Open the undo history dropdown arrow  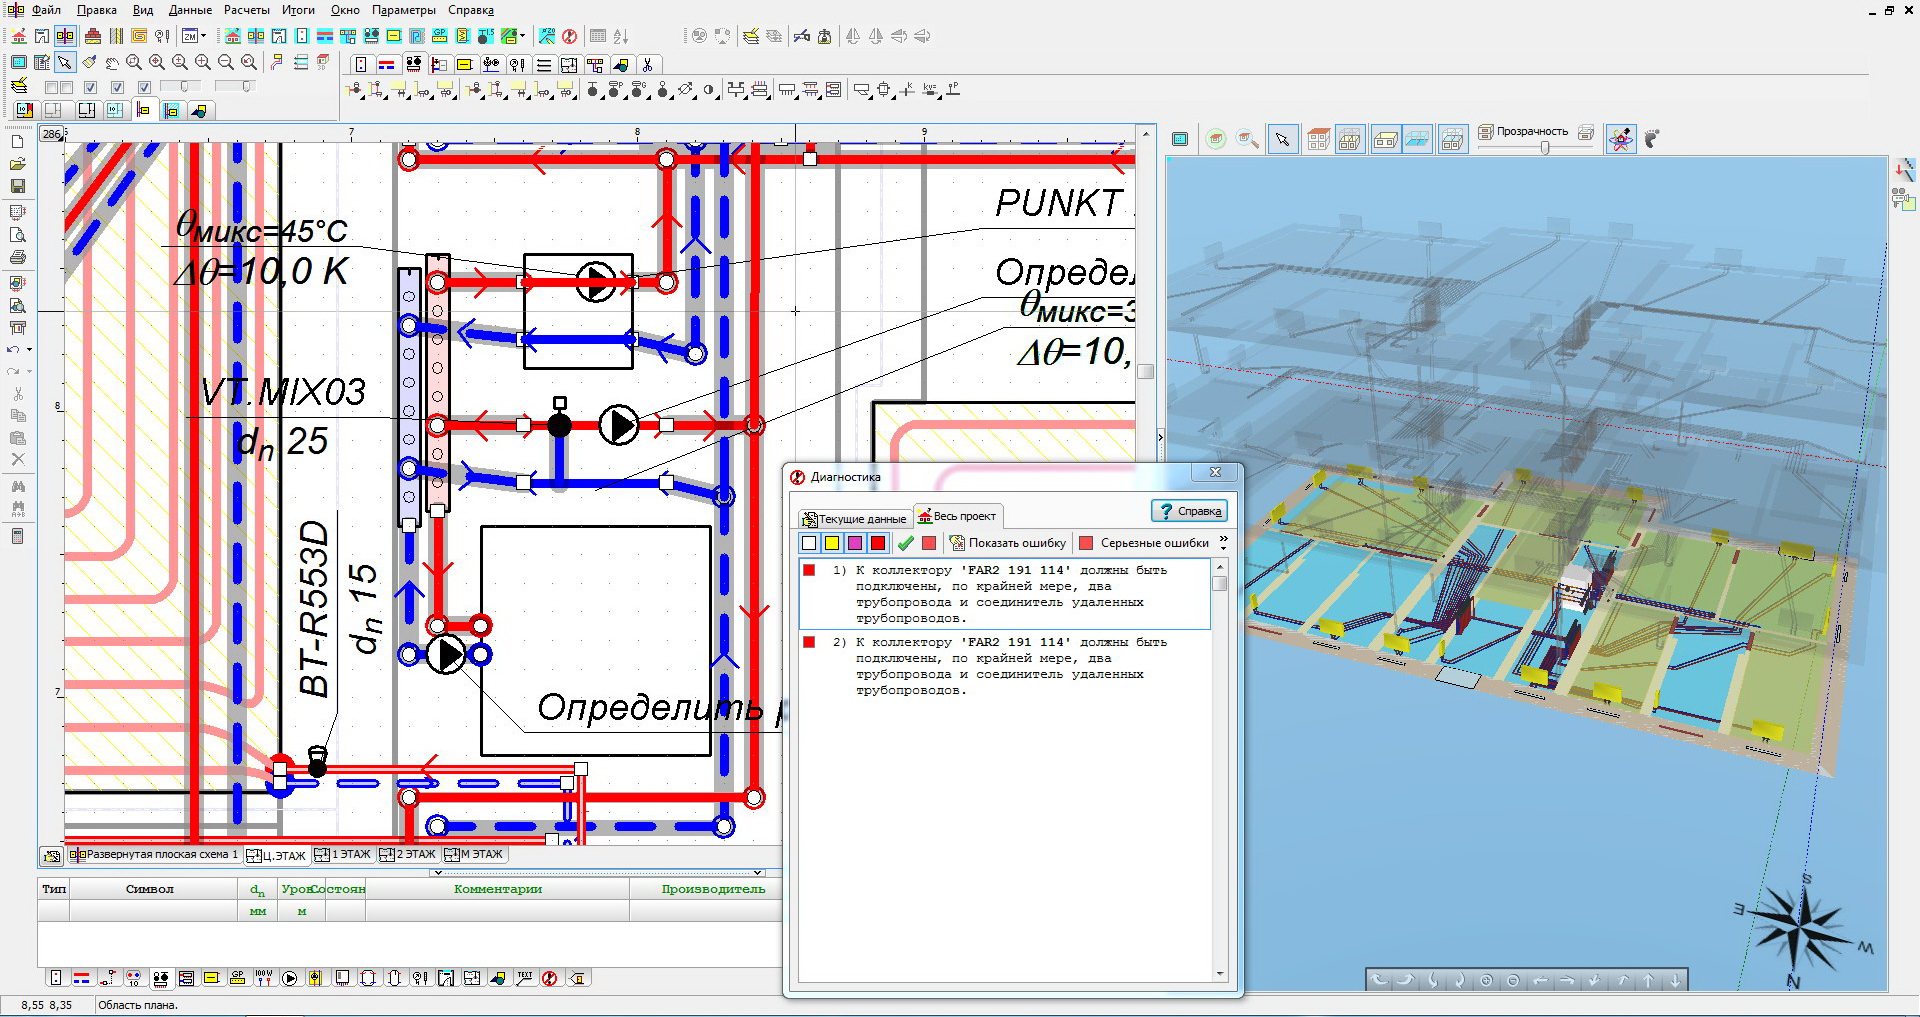pos(29,350)
